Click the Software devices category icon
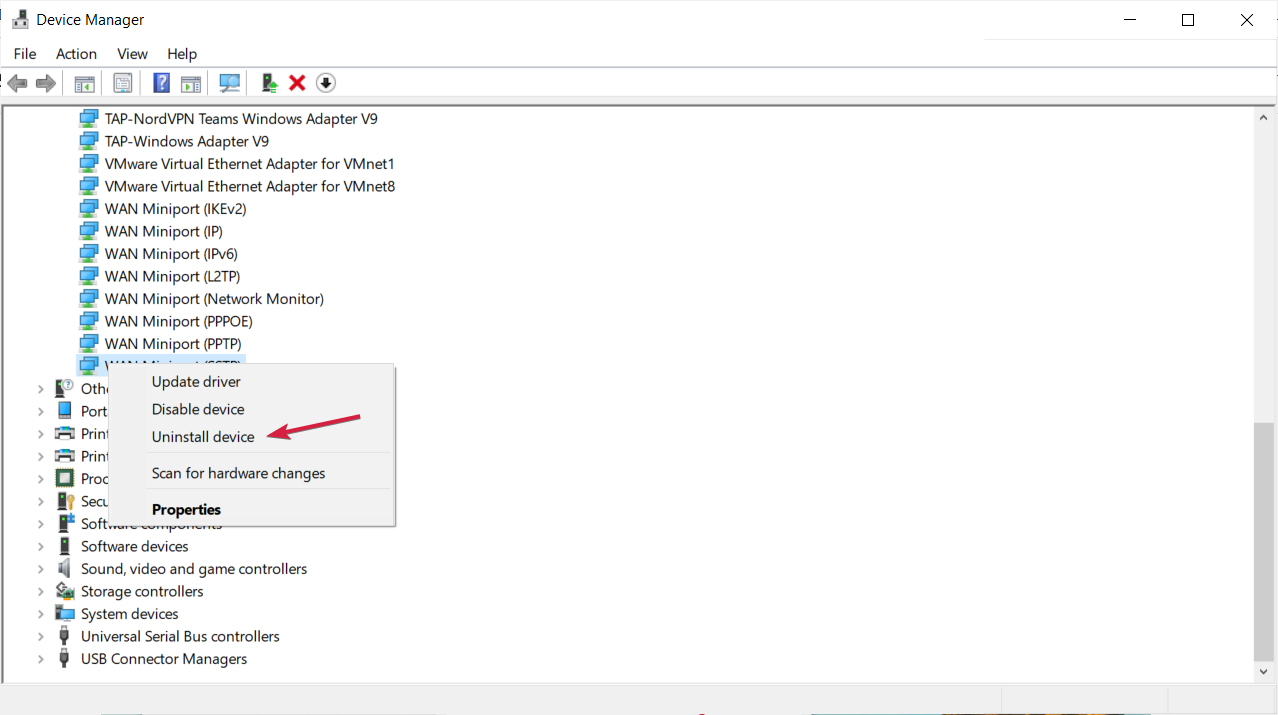 pyautogui.click(x=65, y=546)
